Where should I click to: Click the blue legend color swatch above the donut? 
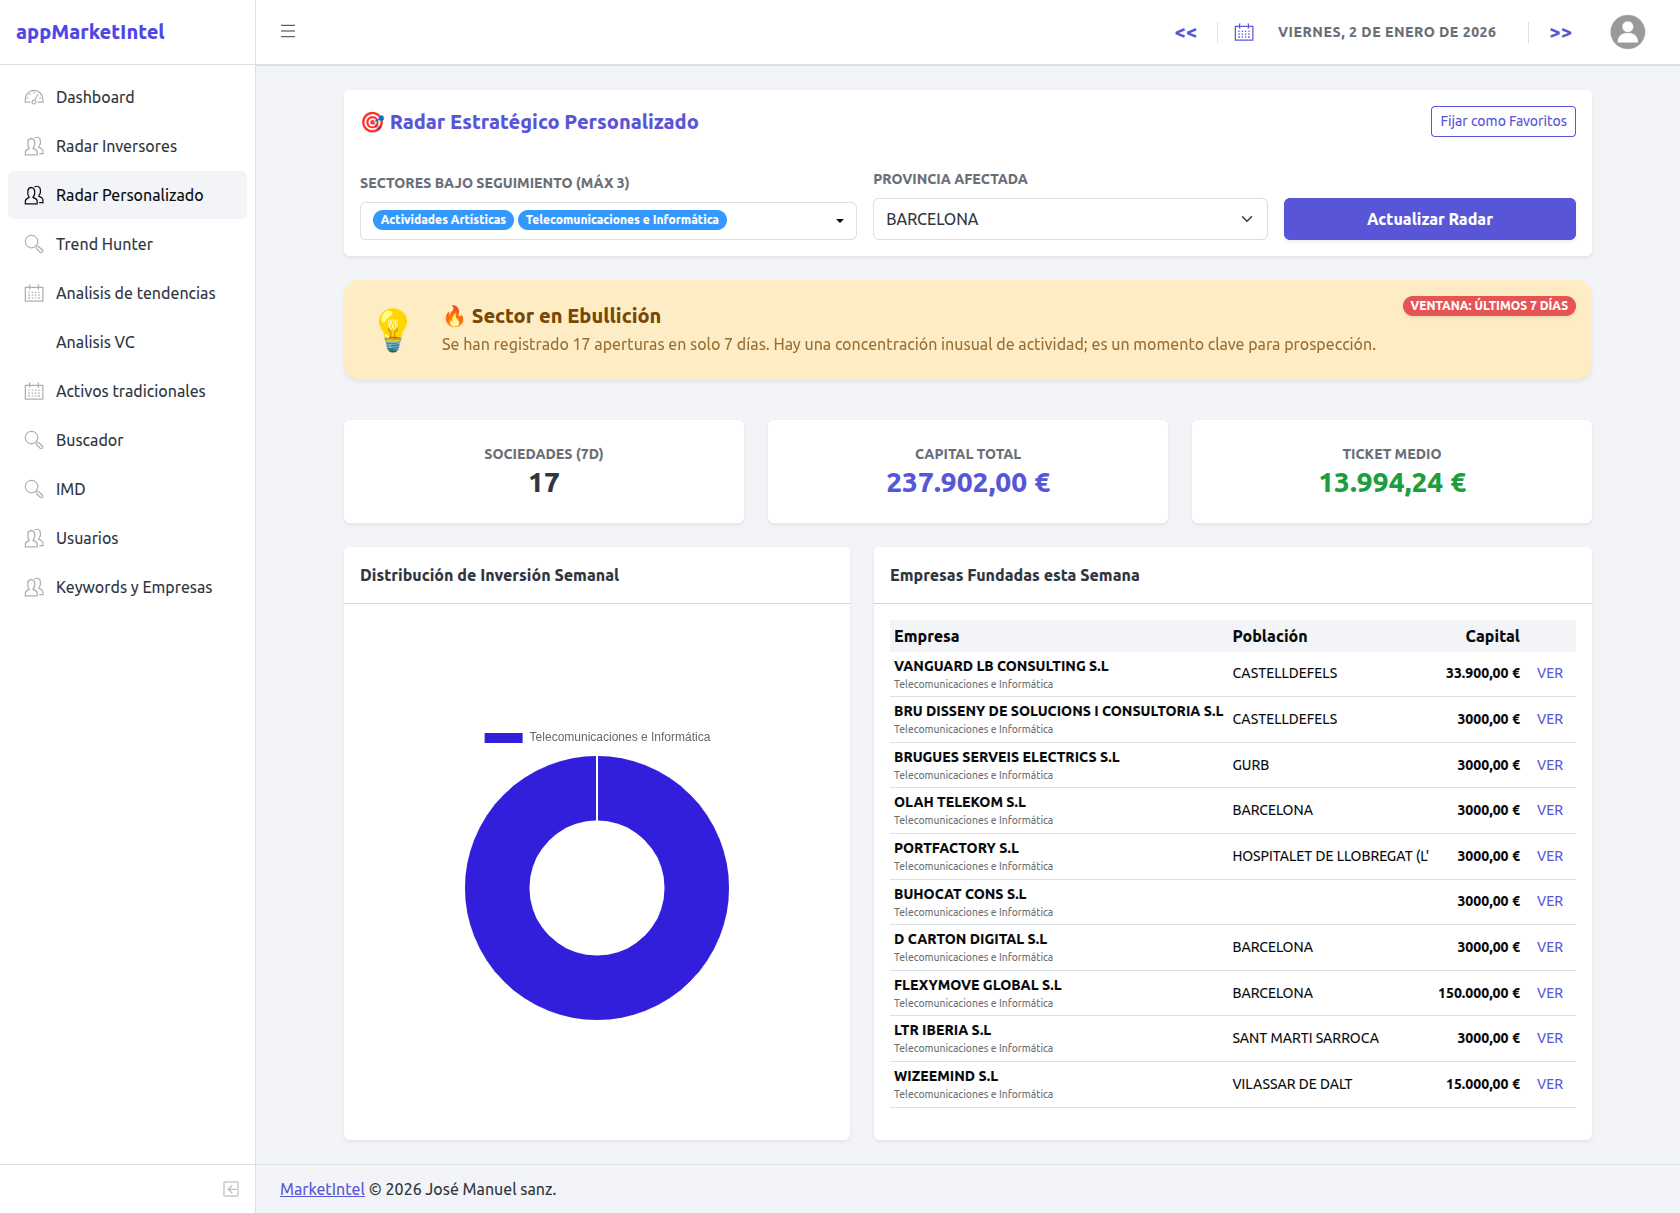[x=502, y=736]
